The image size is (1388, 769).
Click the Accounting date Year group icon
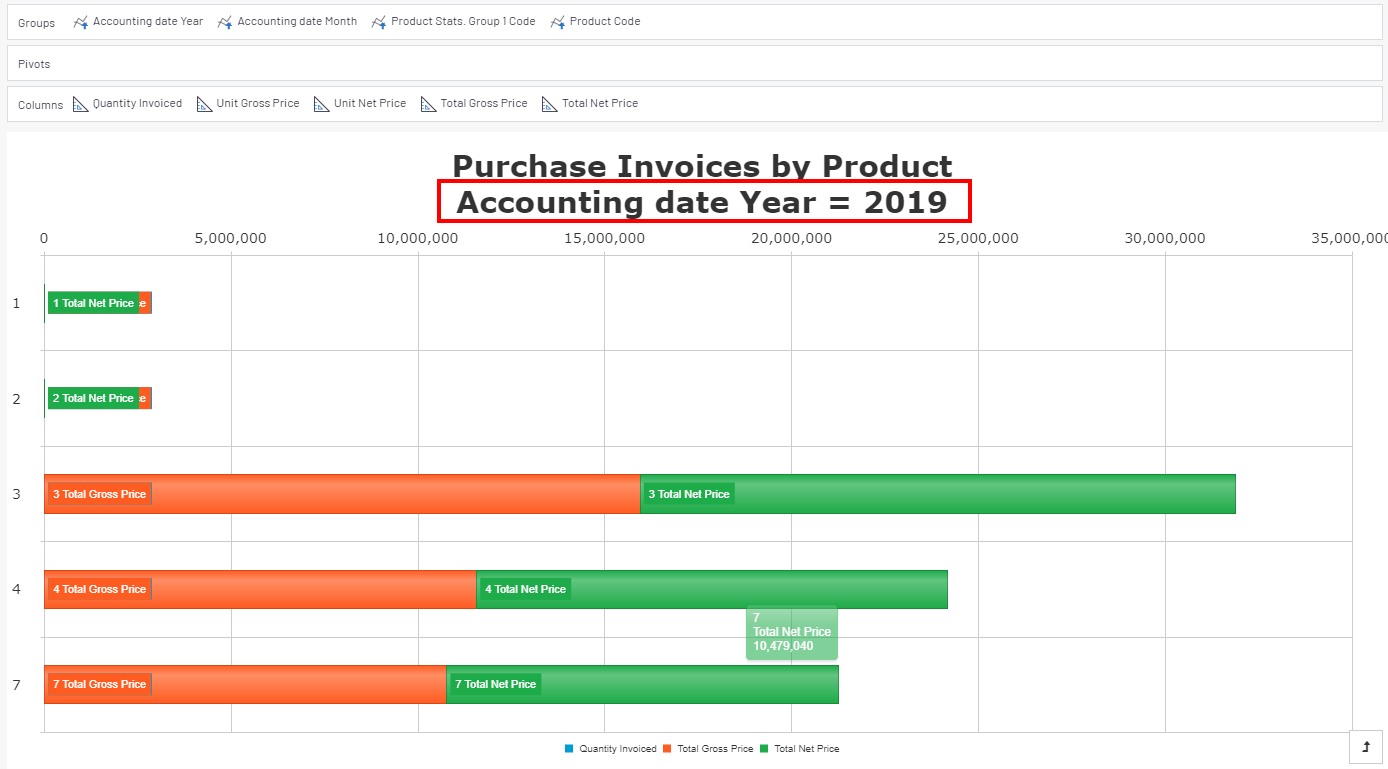pyautogui.click(x=81, y=22)
